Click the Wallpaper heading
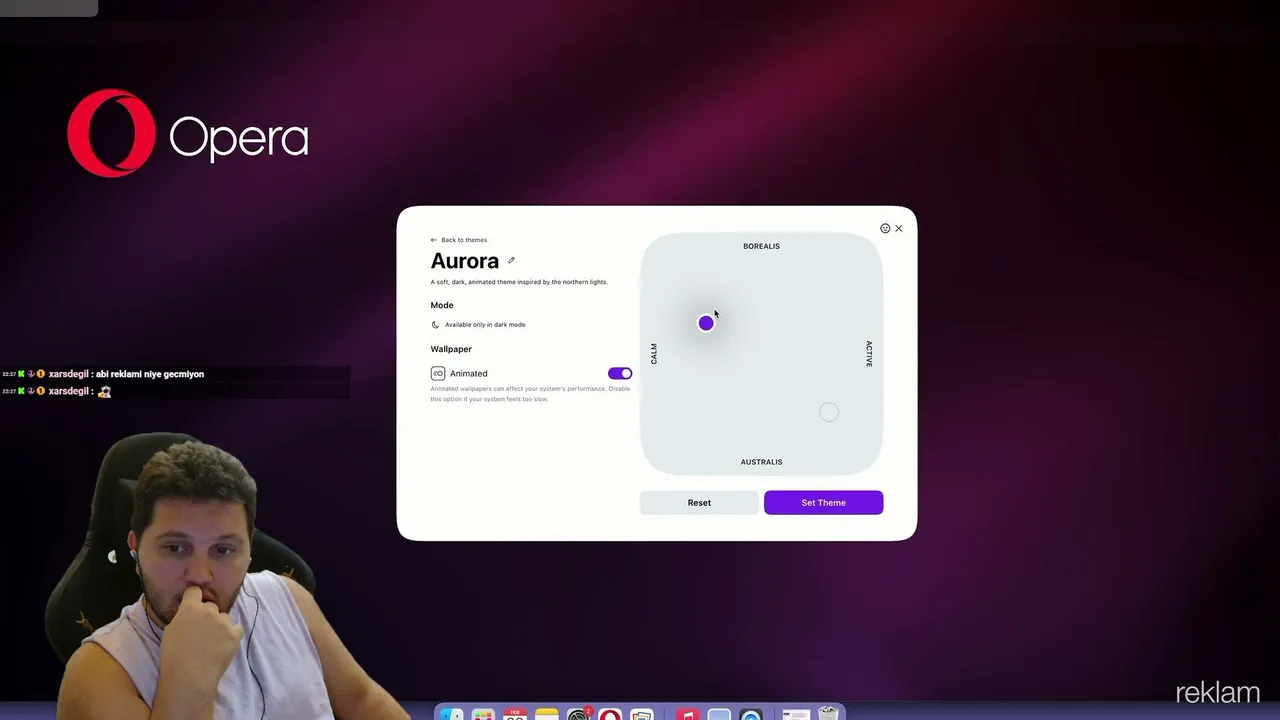 [451, 349]
